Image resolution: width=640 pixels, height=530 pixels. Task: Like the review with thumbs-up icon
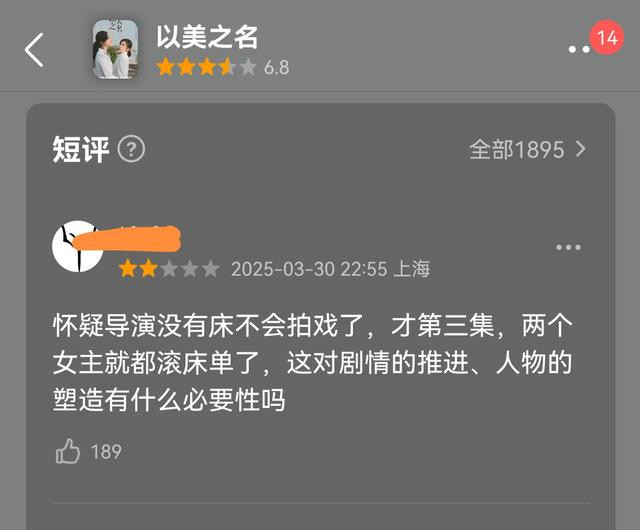pos(68,451)
